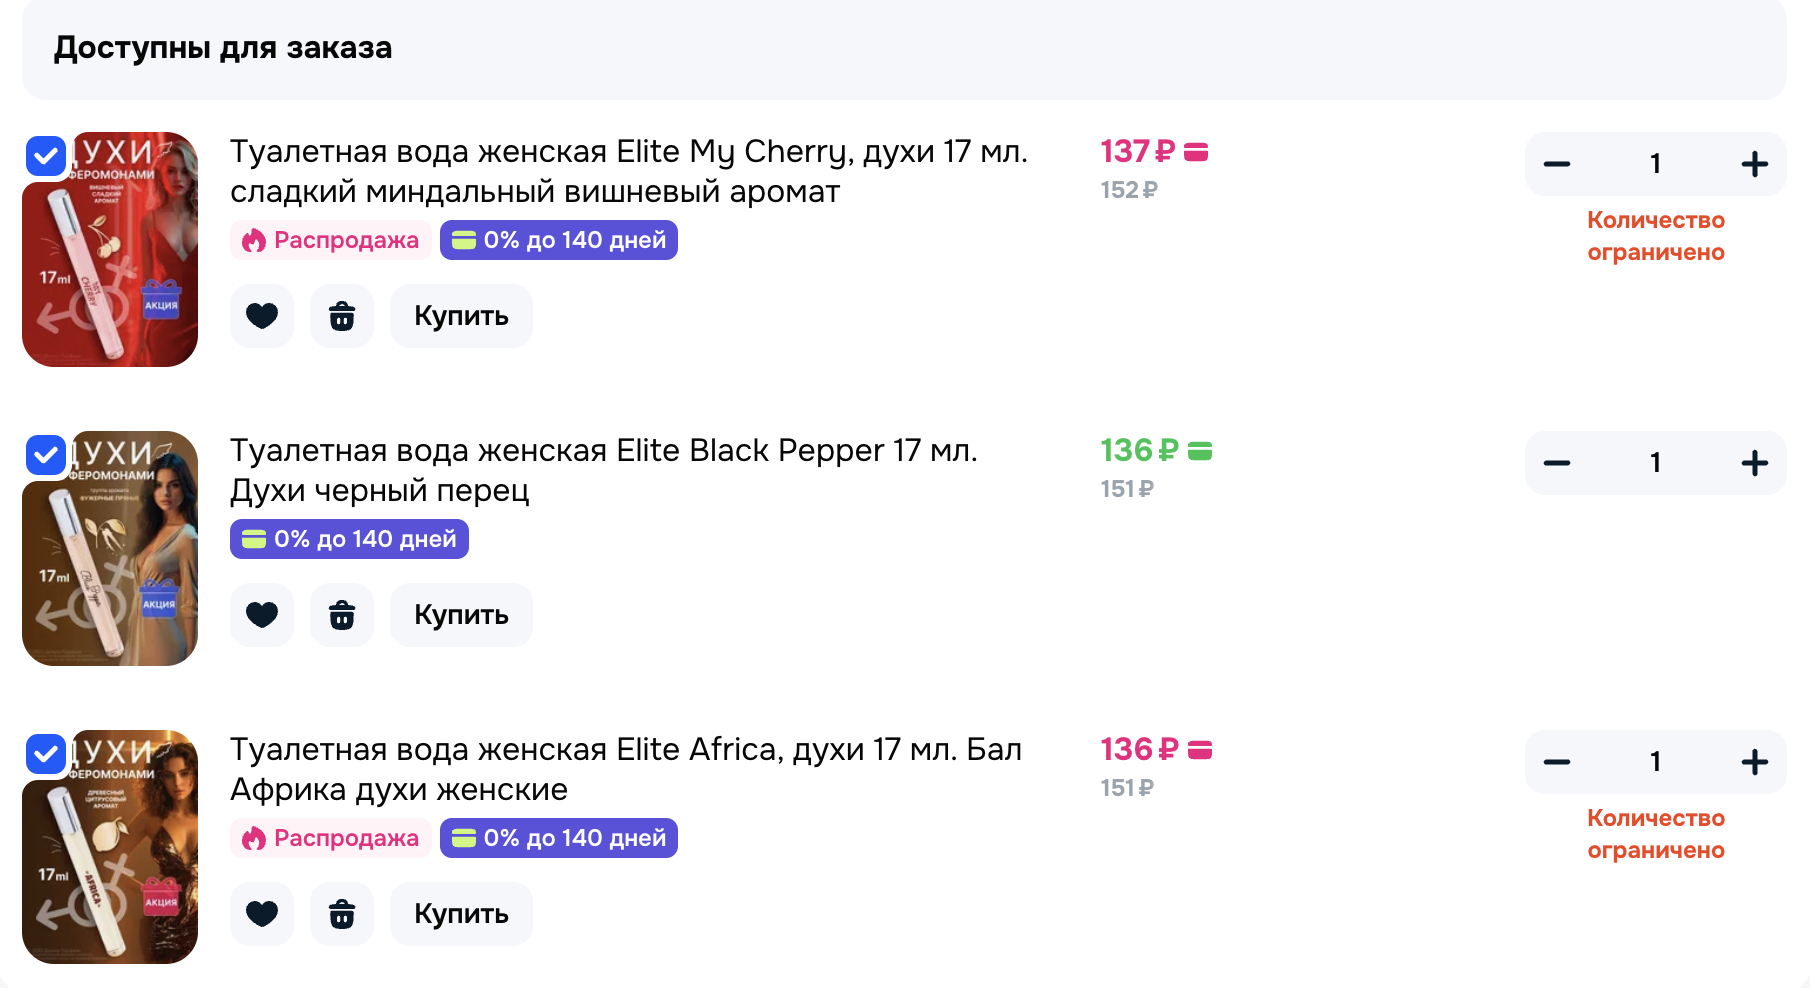The height and width of the screenshot is (988, 1810).
Task: Increase Elite Africa quantity with plus
Action: pos(1754,762)
